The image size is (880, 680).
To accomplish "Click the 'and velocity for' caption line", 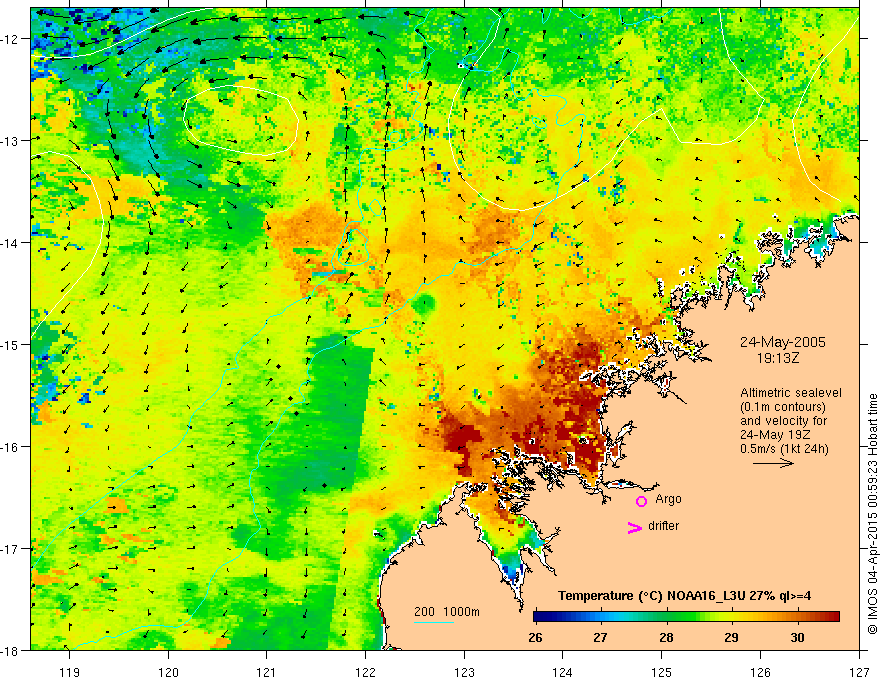I will tap(783, 421).
